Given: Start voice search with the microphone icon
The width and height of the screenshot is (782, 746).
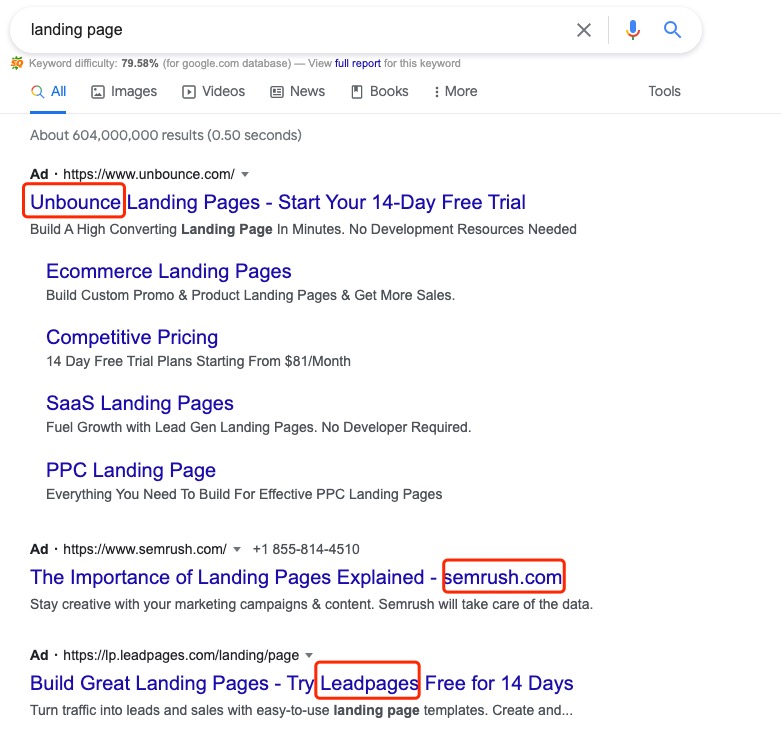Looking at the screenshot, I should coord(632,30).
